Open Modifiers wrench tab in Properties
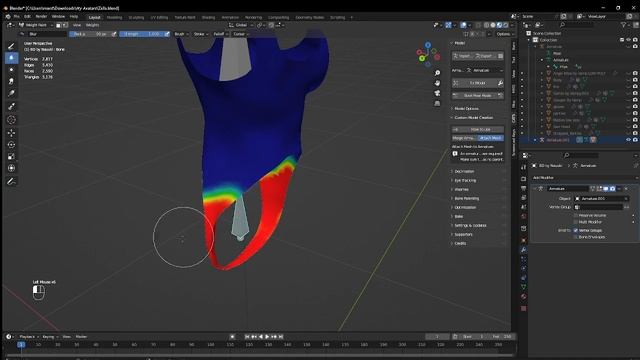This screenshot has width=640, height=360. pos(524,249)
